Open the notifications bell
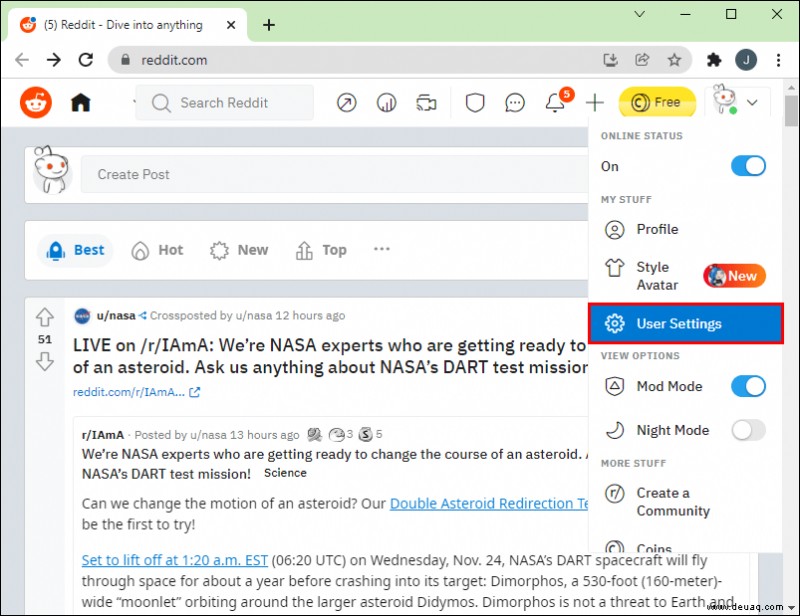The width and height of the screenshot is (800, 616). pyautogui.click(x=555, y=103)
